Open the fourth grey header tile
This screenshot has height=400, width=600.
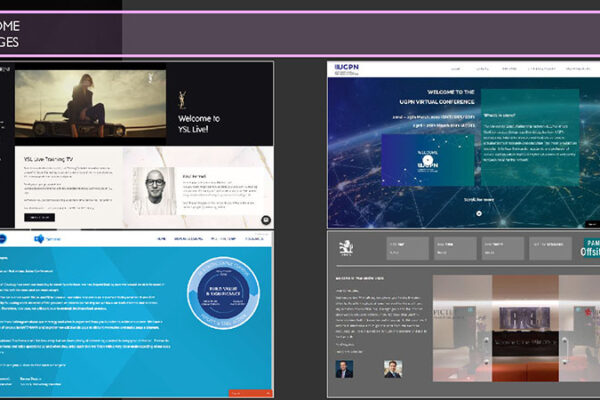click(x=550, y=248)
